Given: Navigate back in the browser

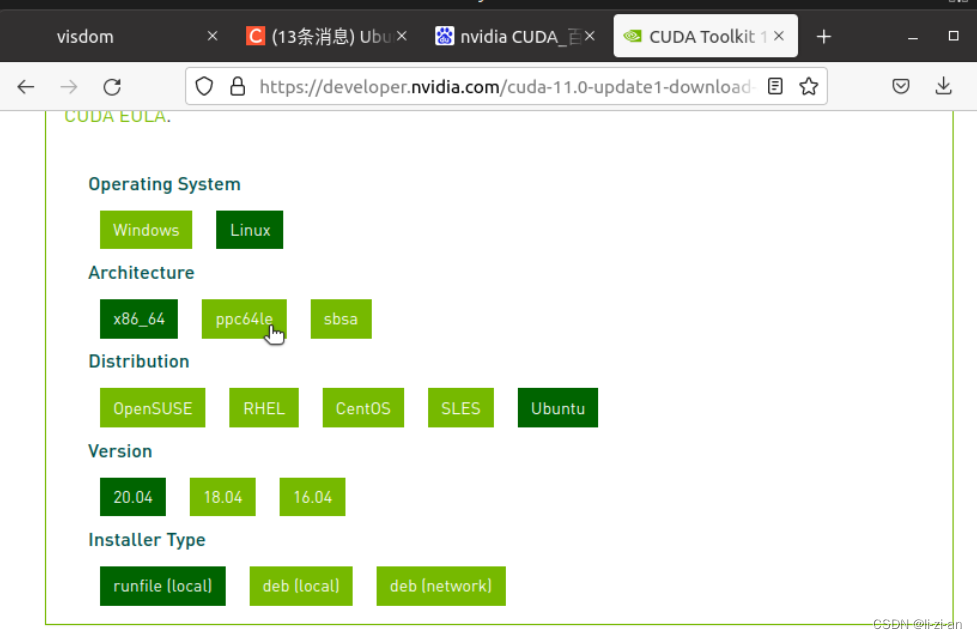Looking at the screenshot, I should tap(25, 86).
